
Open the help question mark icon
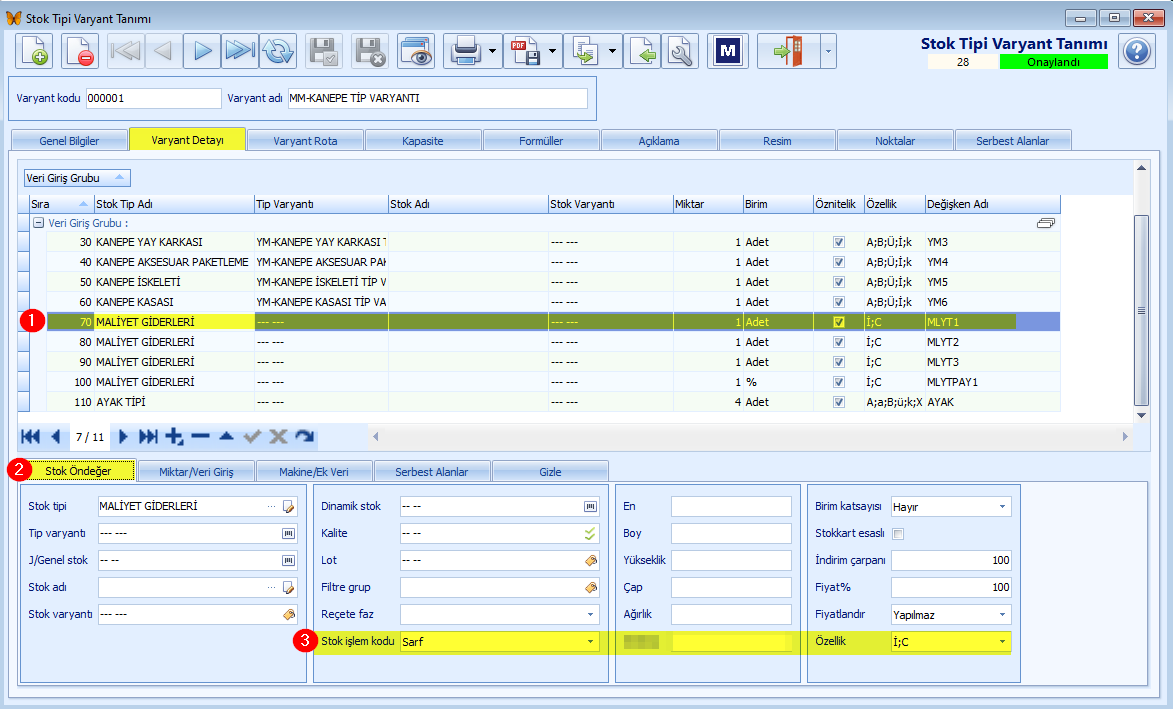pyautogui.click(x=1137, y=52)
